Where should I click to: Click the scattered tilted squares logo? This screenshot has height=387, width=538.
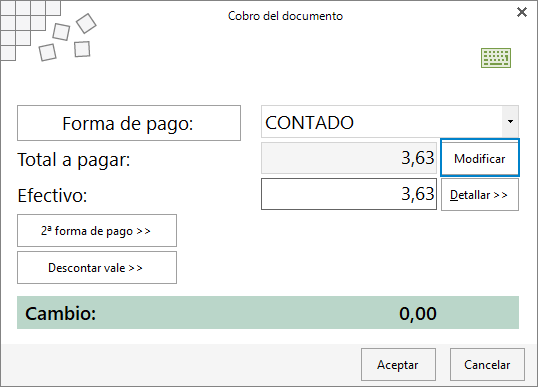[68, 37]
